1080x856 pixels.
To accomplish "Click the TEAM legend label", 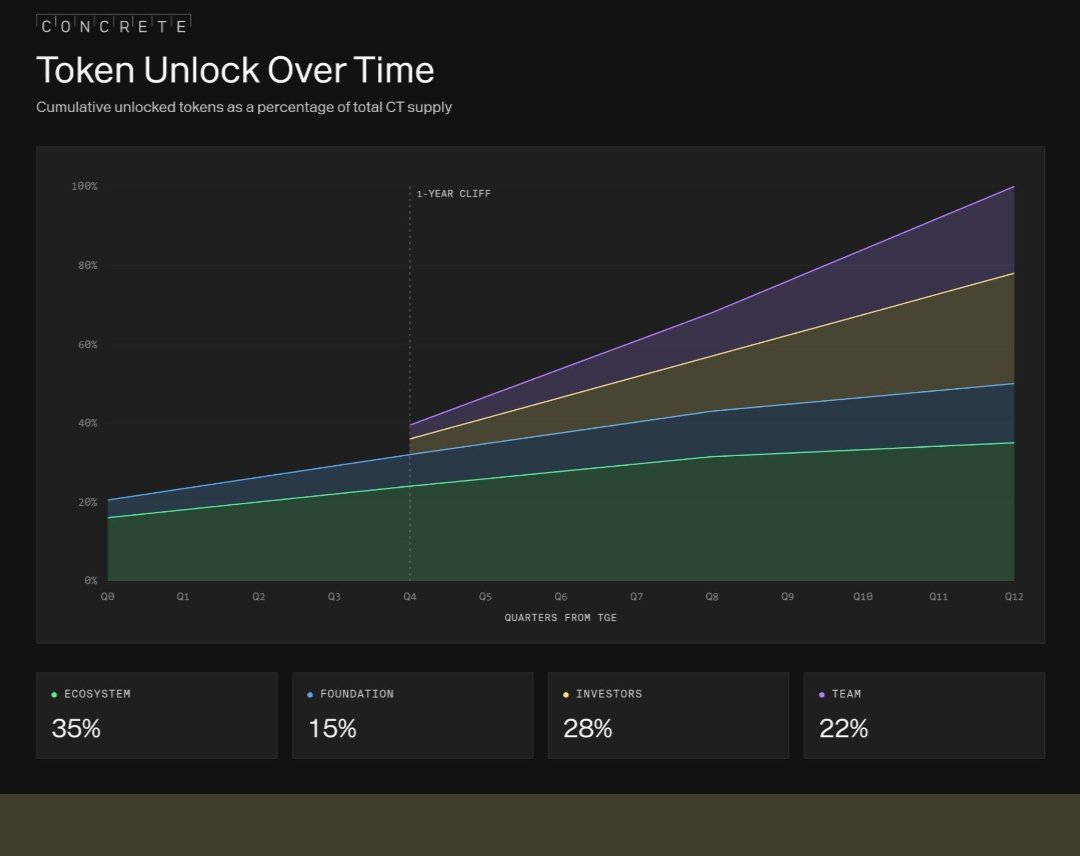I will point(847,694).
